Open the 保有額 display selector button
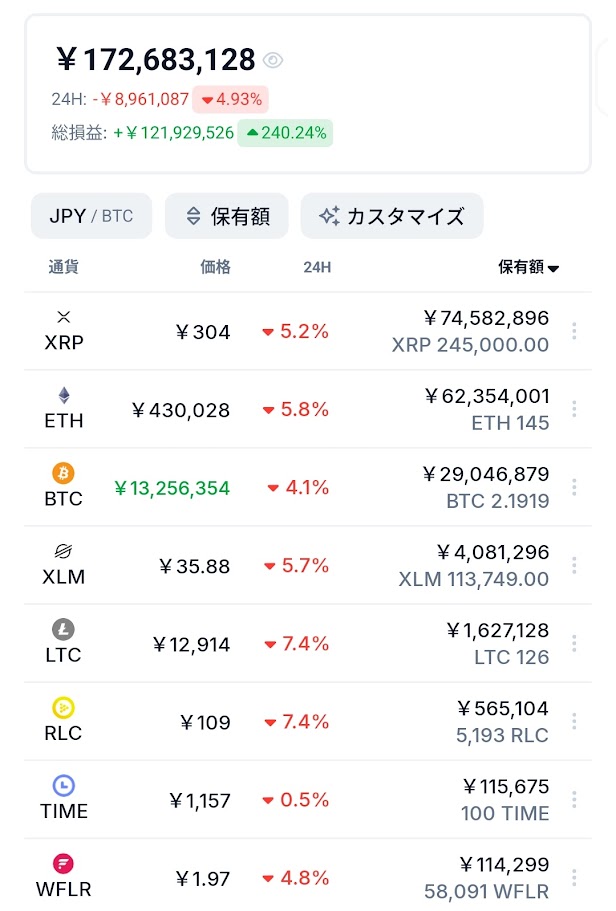 pyautogui.click(x=227, y=216)
